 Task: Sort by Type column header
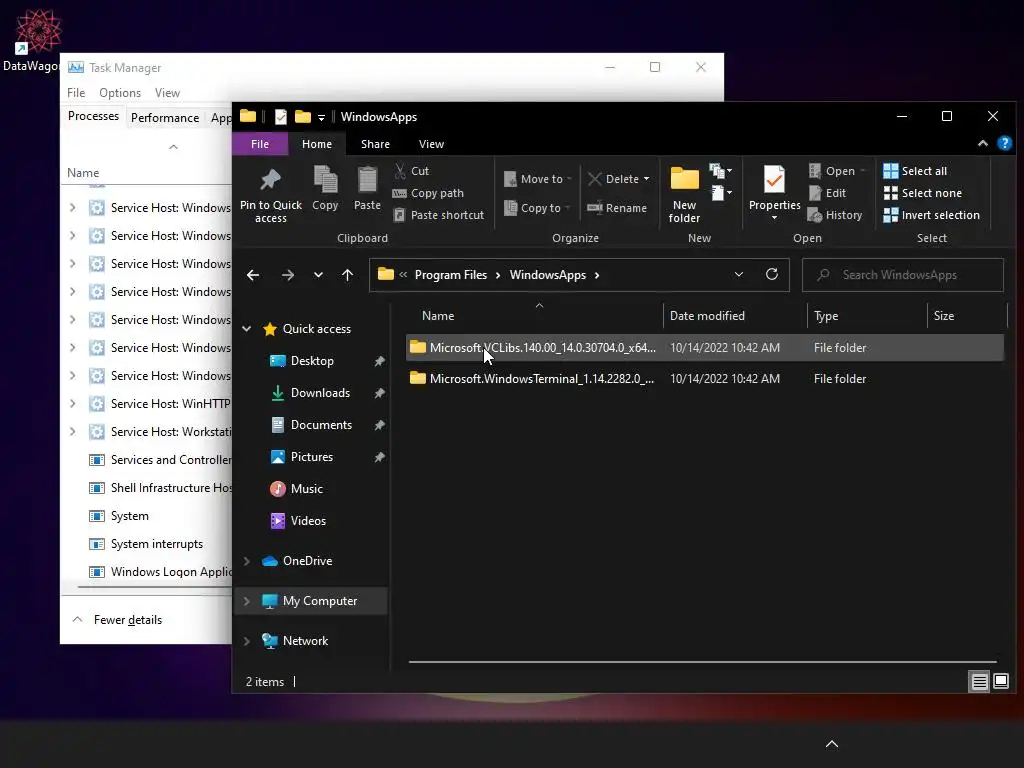(x=867, y=315)
